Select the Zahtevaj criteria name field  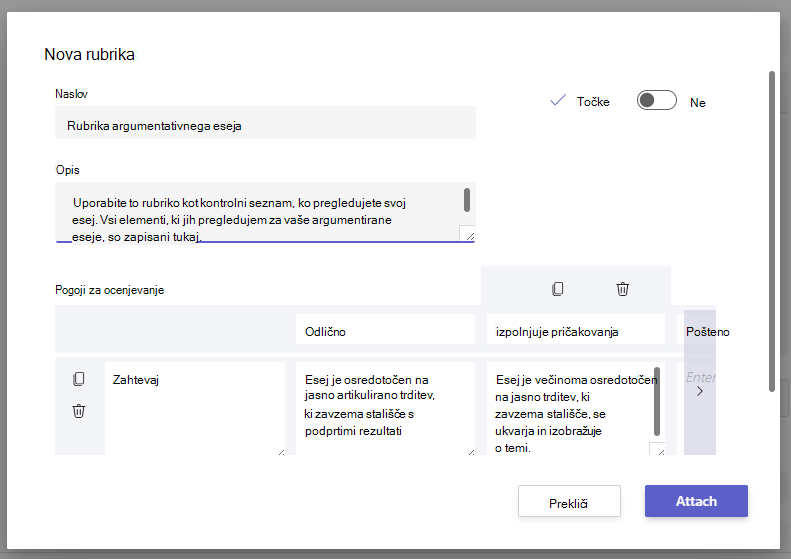195,408
